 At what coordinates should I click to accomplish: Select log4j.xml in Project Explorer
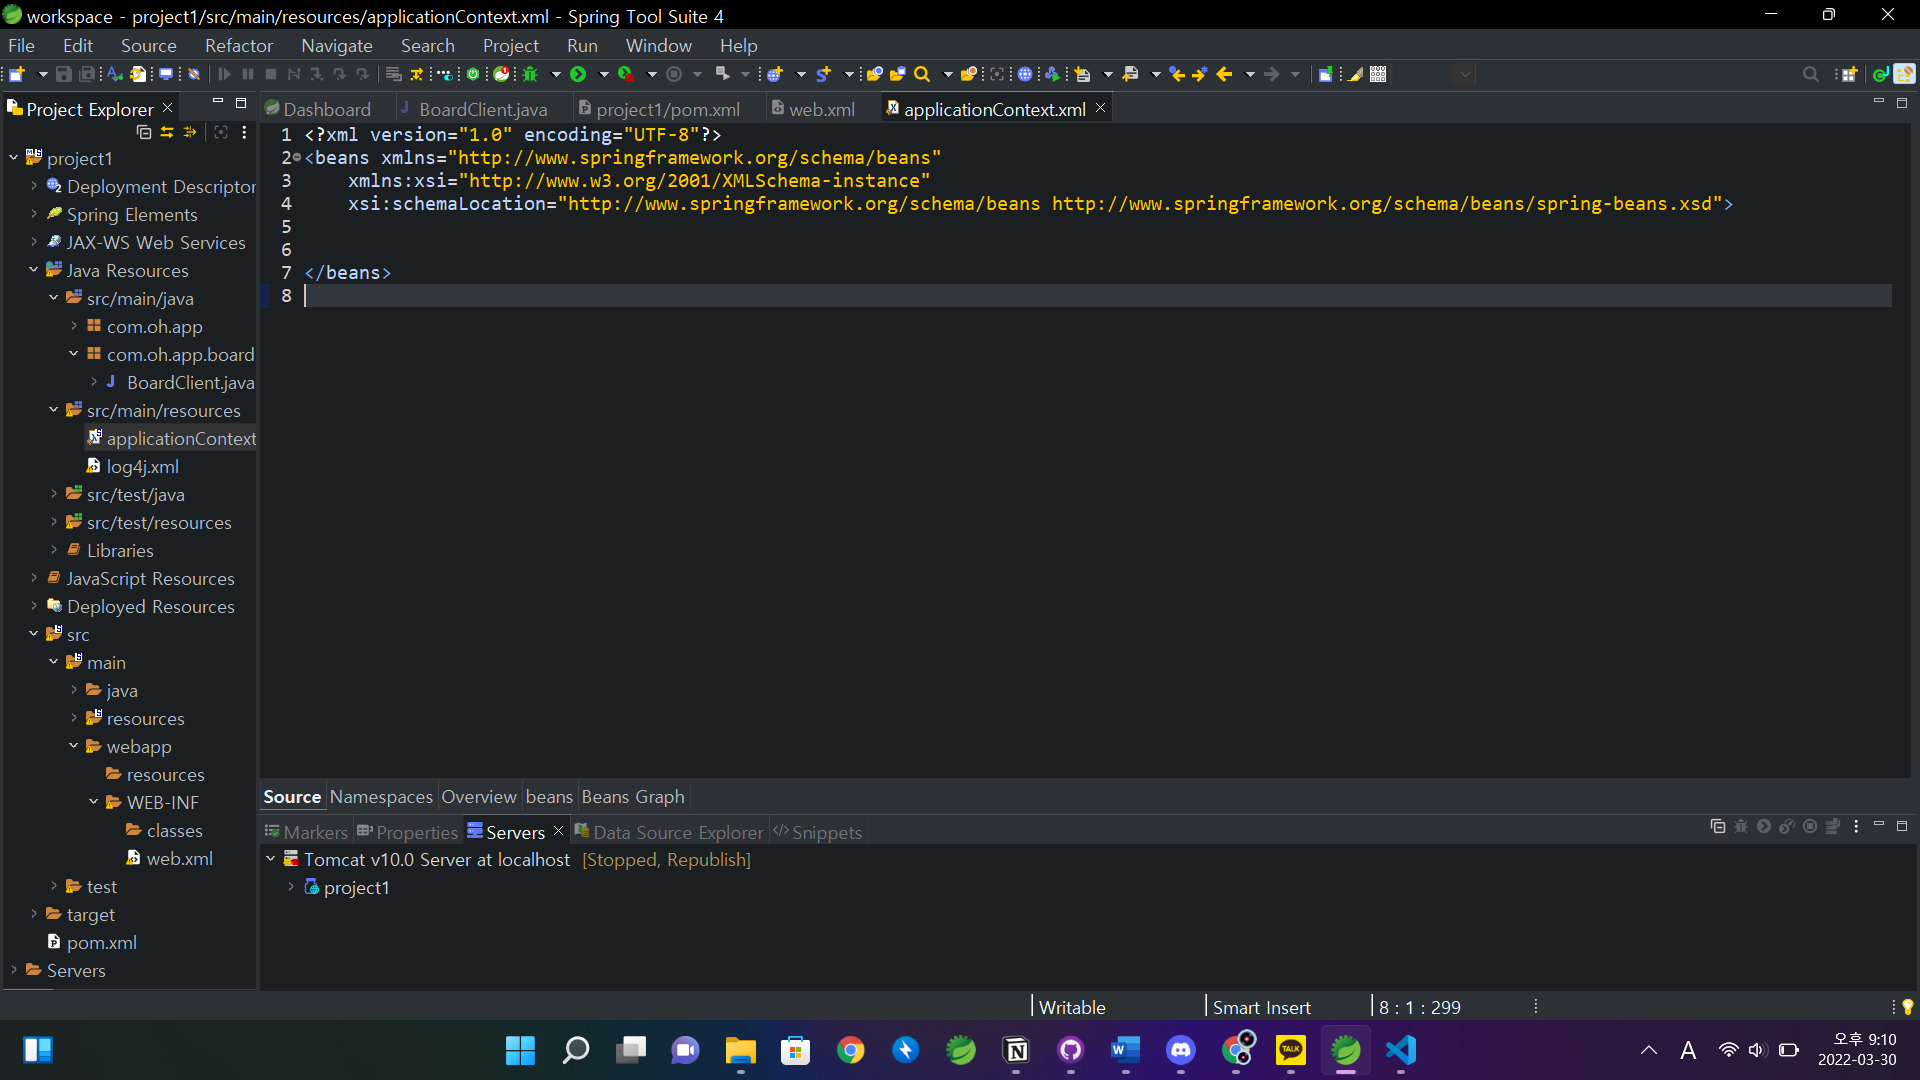[142, 467]
